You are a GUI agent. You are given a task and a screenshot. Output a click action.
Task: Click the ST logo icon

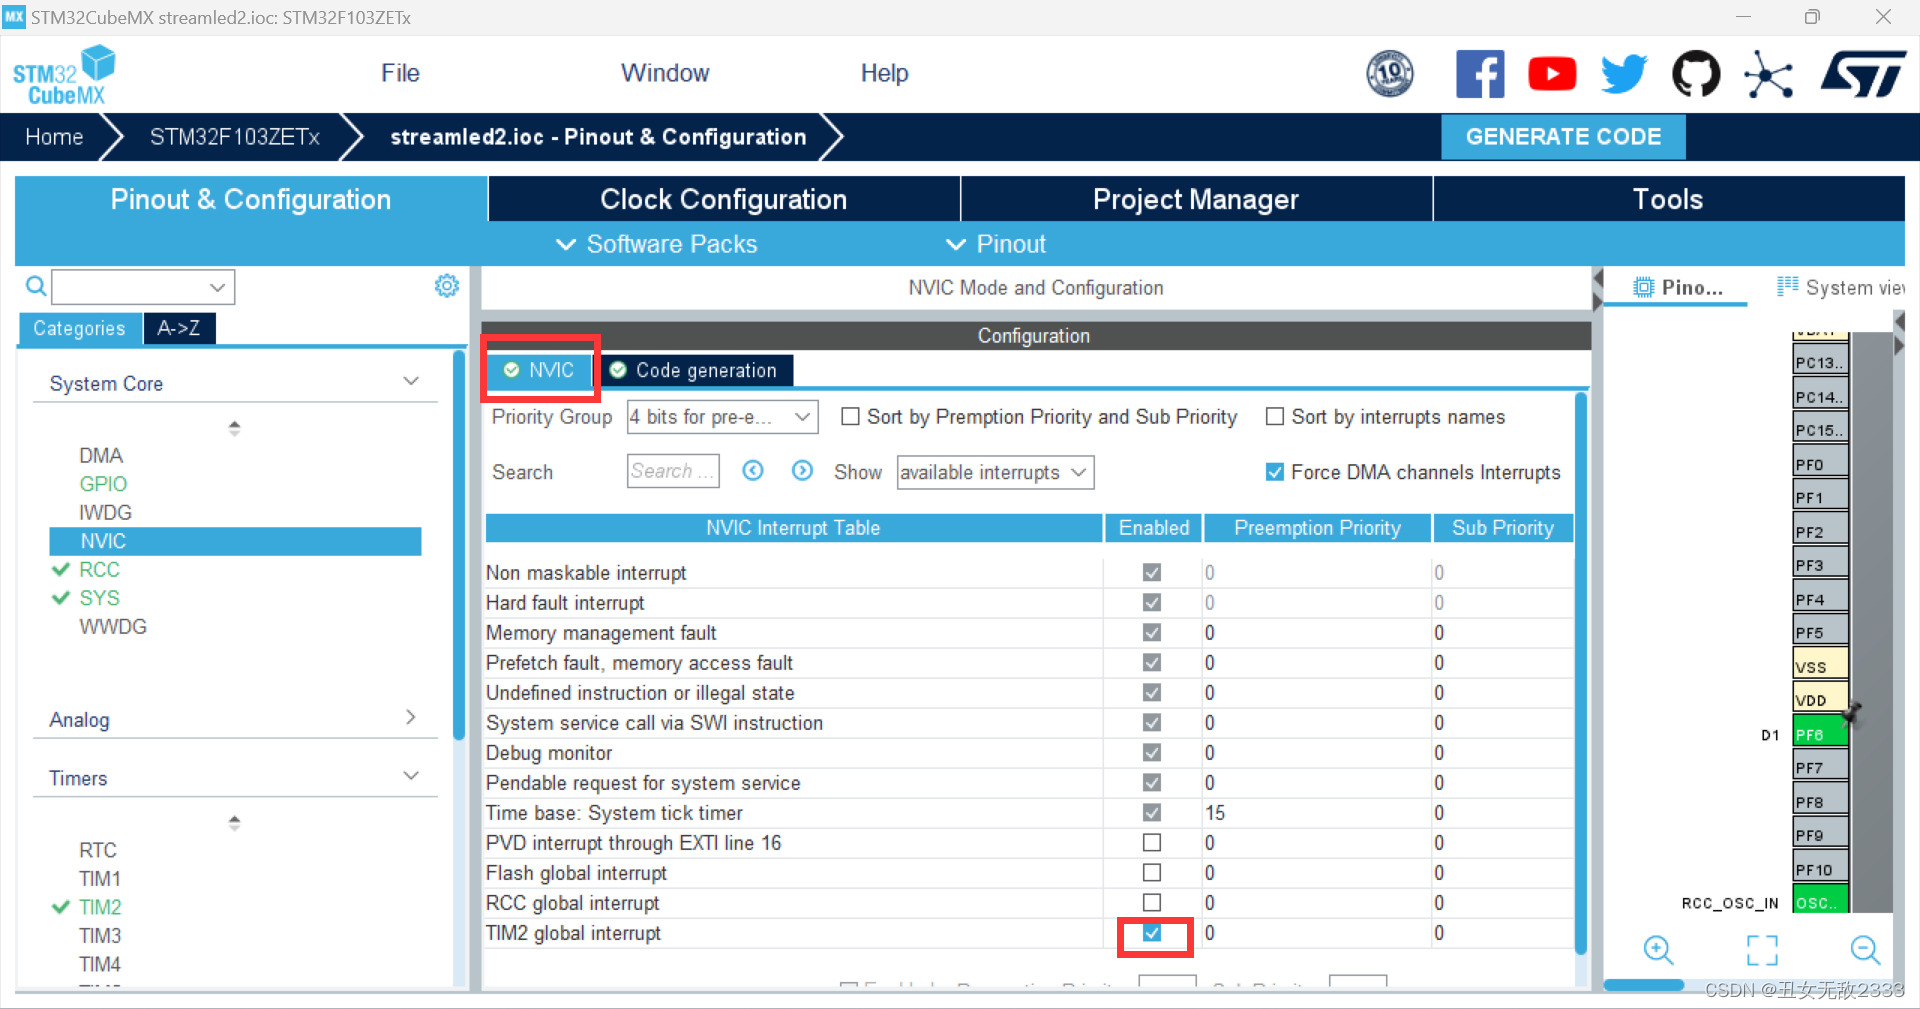[x=1864, y=74]
